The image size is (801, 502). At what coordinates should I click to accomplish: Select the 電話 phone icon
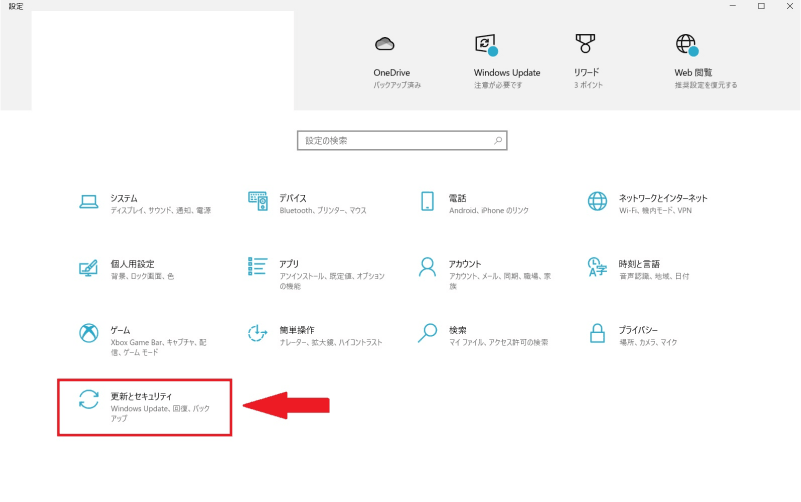[428, 201]
